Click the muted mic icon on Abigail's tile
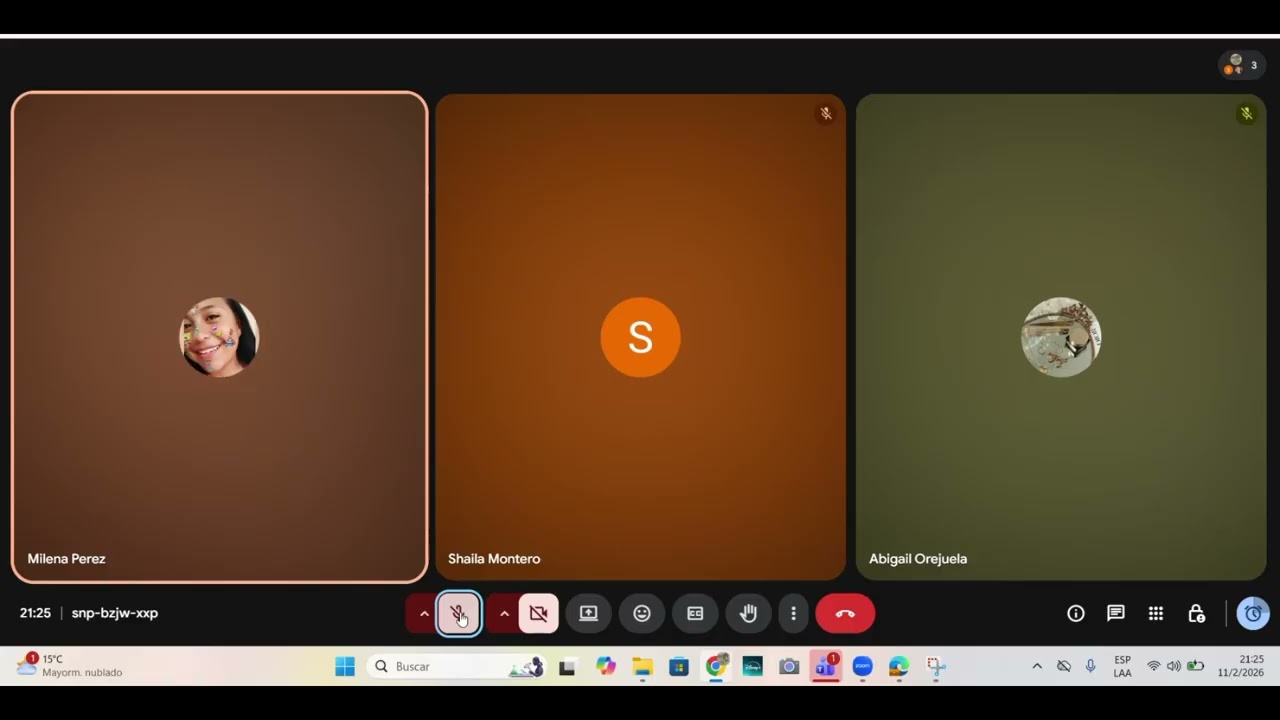Image resolution: width=1280 pixels, height=720 pixels. coord(1246,114)
